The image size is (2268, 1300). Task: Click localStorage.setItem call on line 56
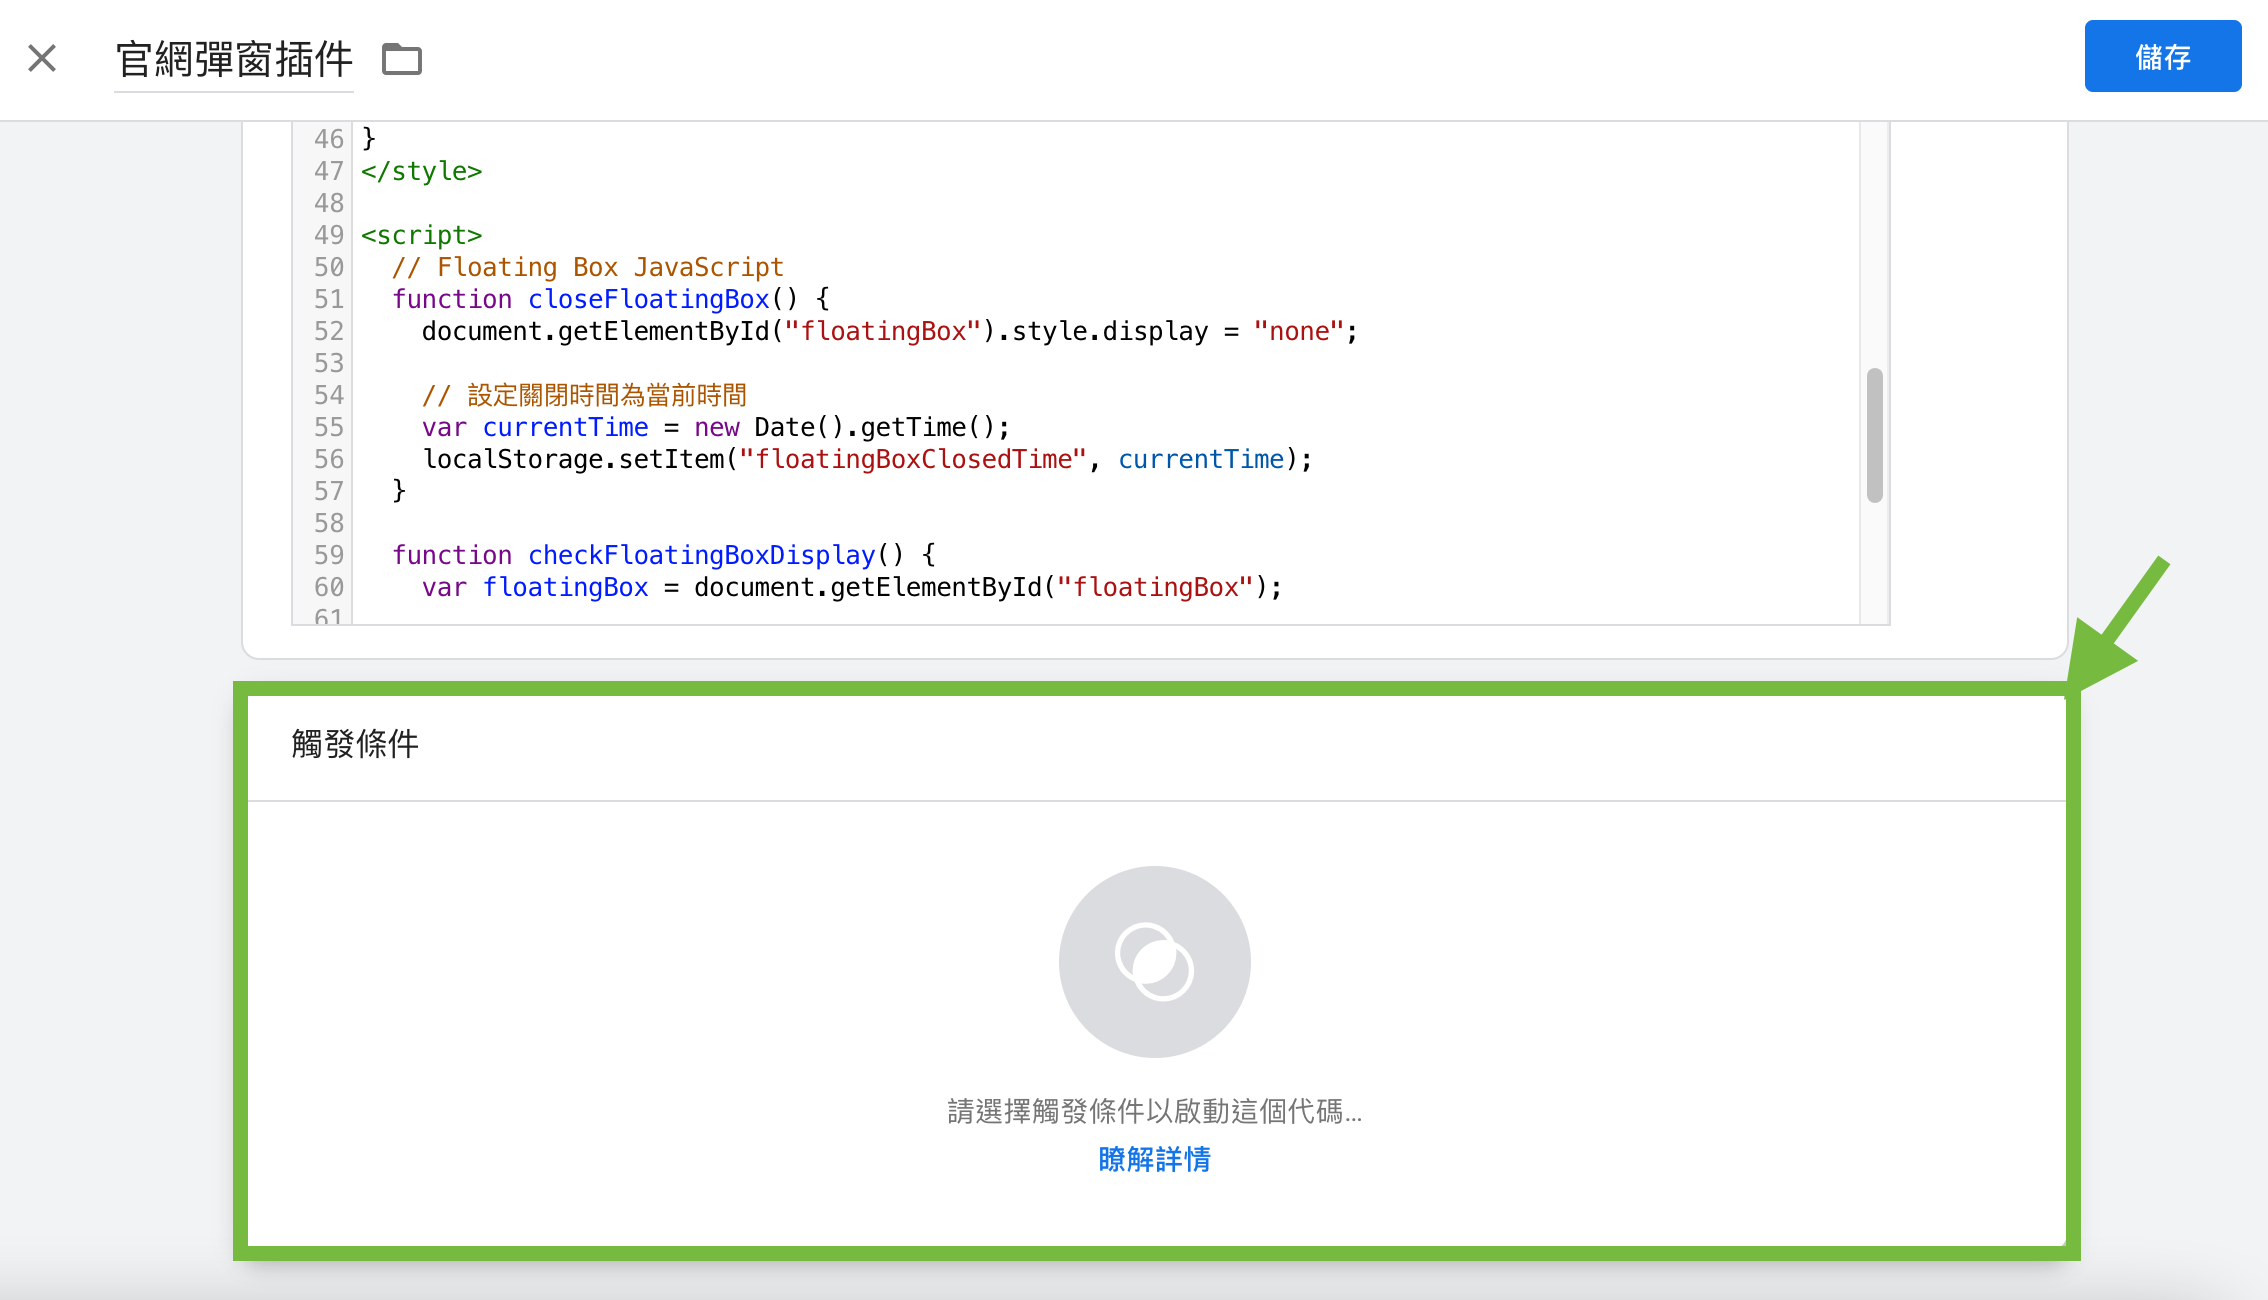573,459
